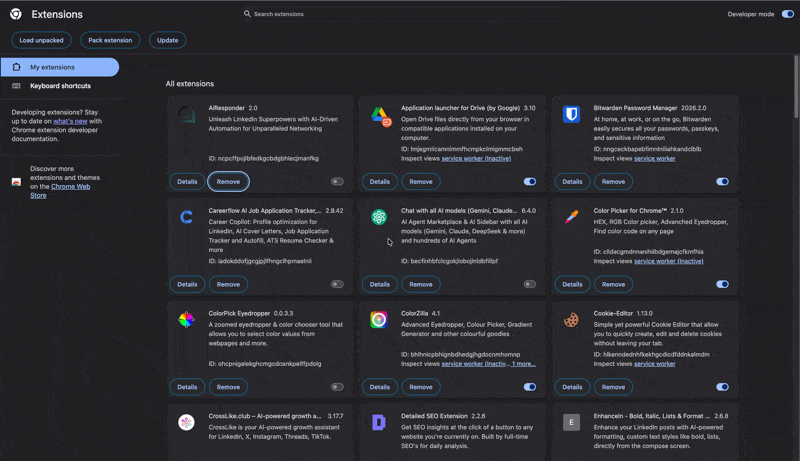Click the CrossLike.club extension icon

(186, 422)
